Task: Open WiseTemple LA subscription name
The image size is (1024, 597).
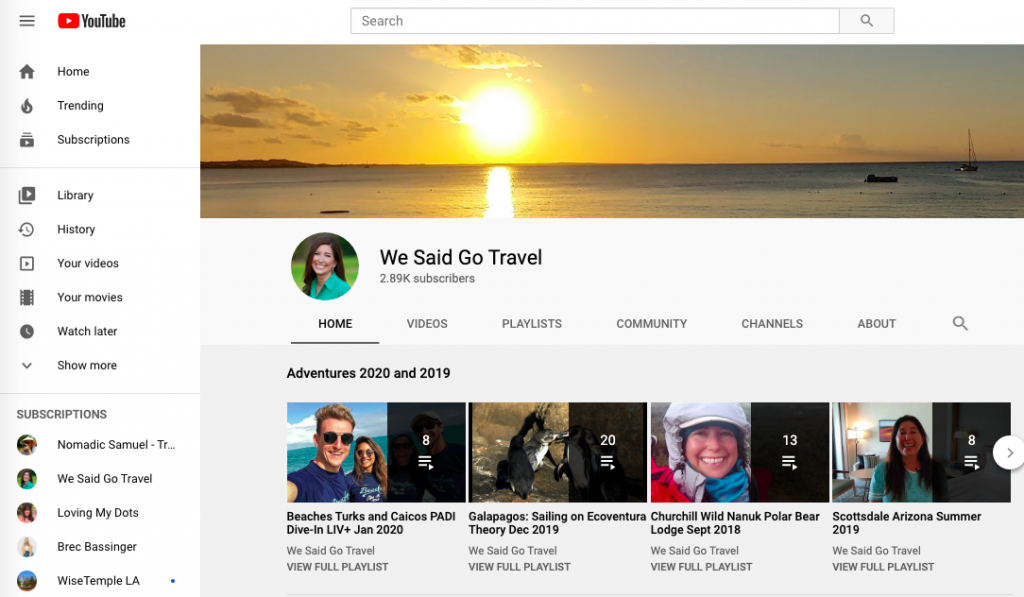Action: [x=98, y=581]
